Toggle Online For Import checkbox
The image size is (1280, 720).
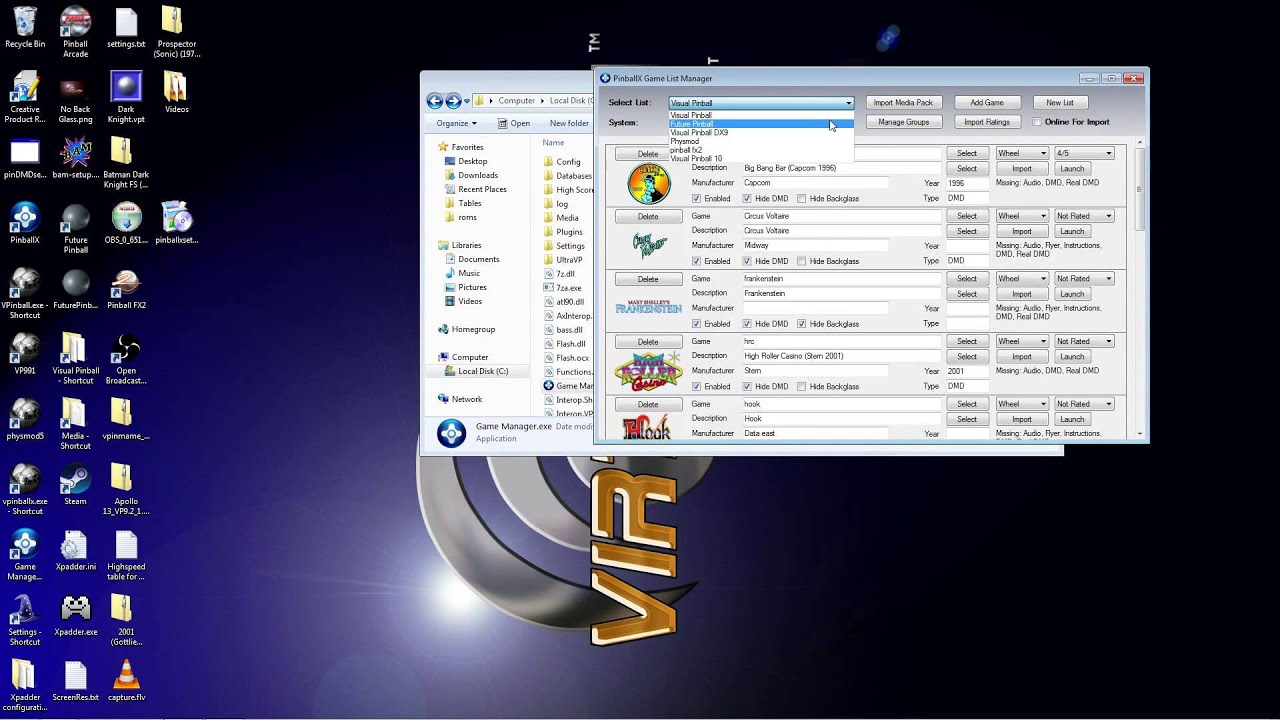tap(1037, 122)
